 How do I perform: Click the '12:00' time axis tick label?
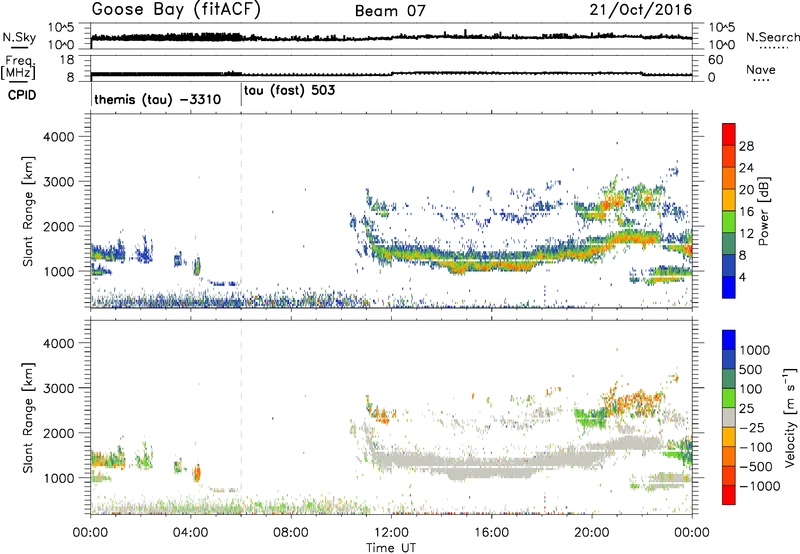[391, 533]
